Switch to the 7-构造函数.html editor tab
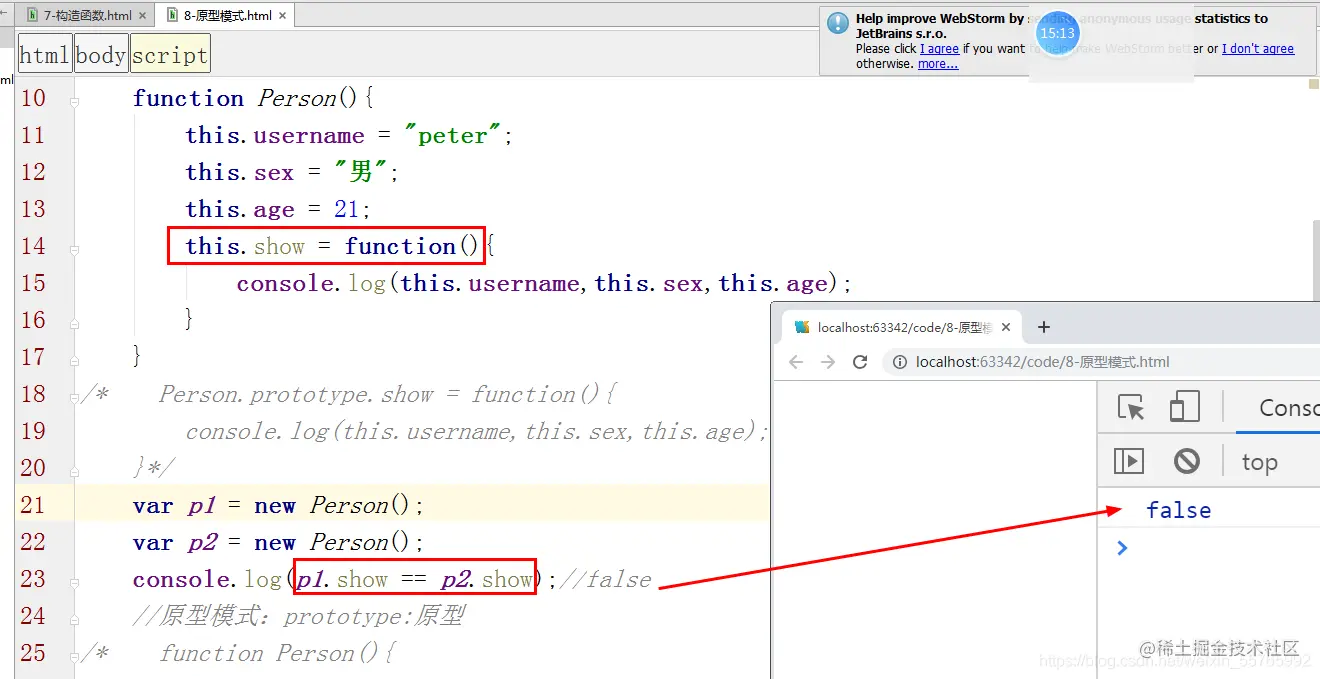This screenshot has width=1320, height=679. point(87,16)
